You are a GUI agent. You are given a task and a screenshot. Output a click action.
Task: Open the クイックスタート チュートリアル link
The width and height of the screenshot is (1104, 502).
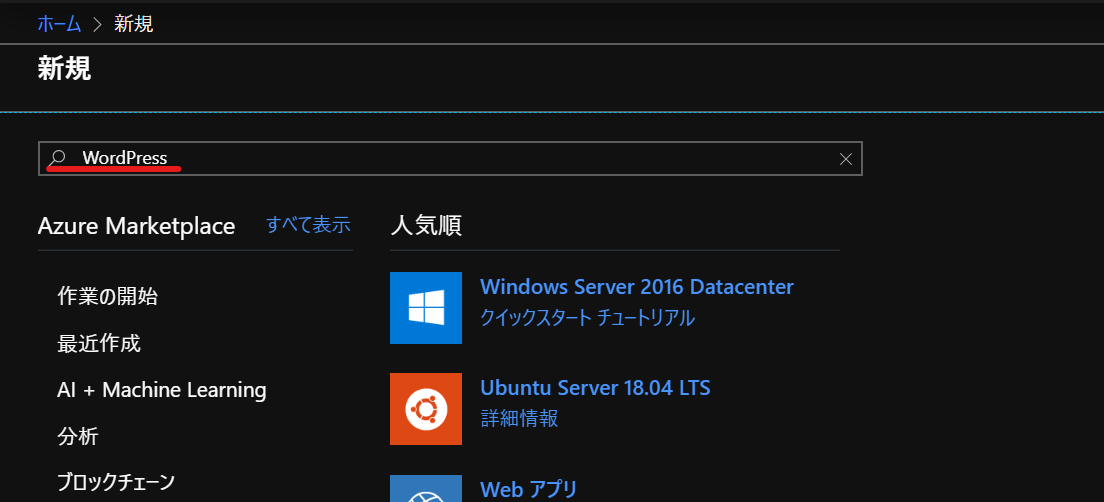tap(587, 318)
